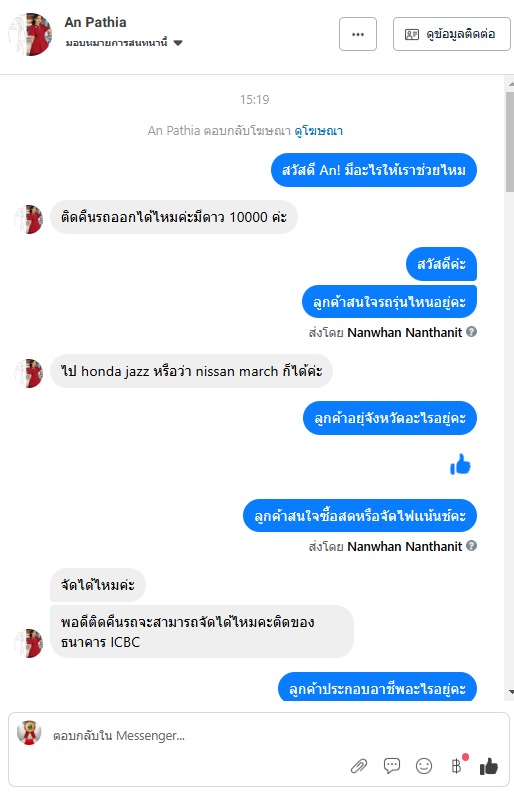Click the thumbs-up sticker in conversation

(x=460, y=464)
